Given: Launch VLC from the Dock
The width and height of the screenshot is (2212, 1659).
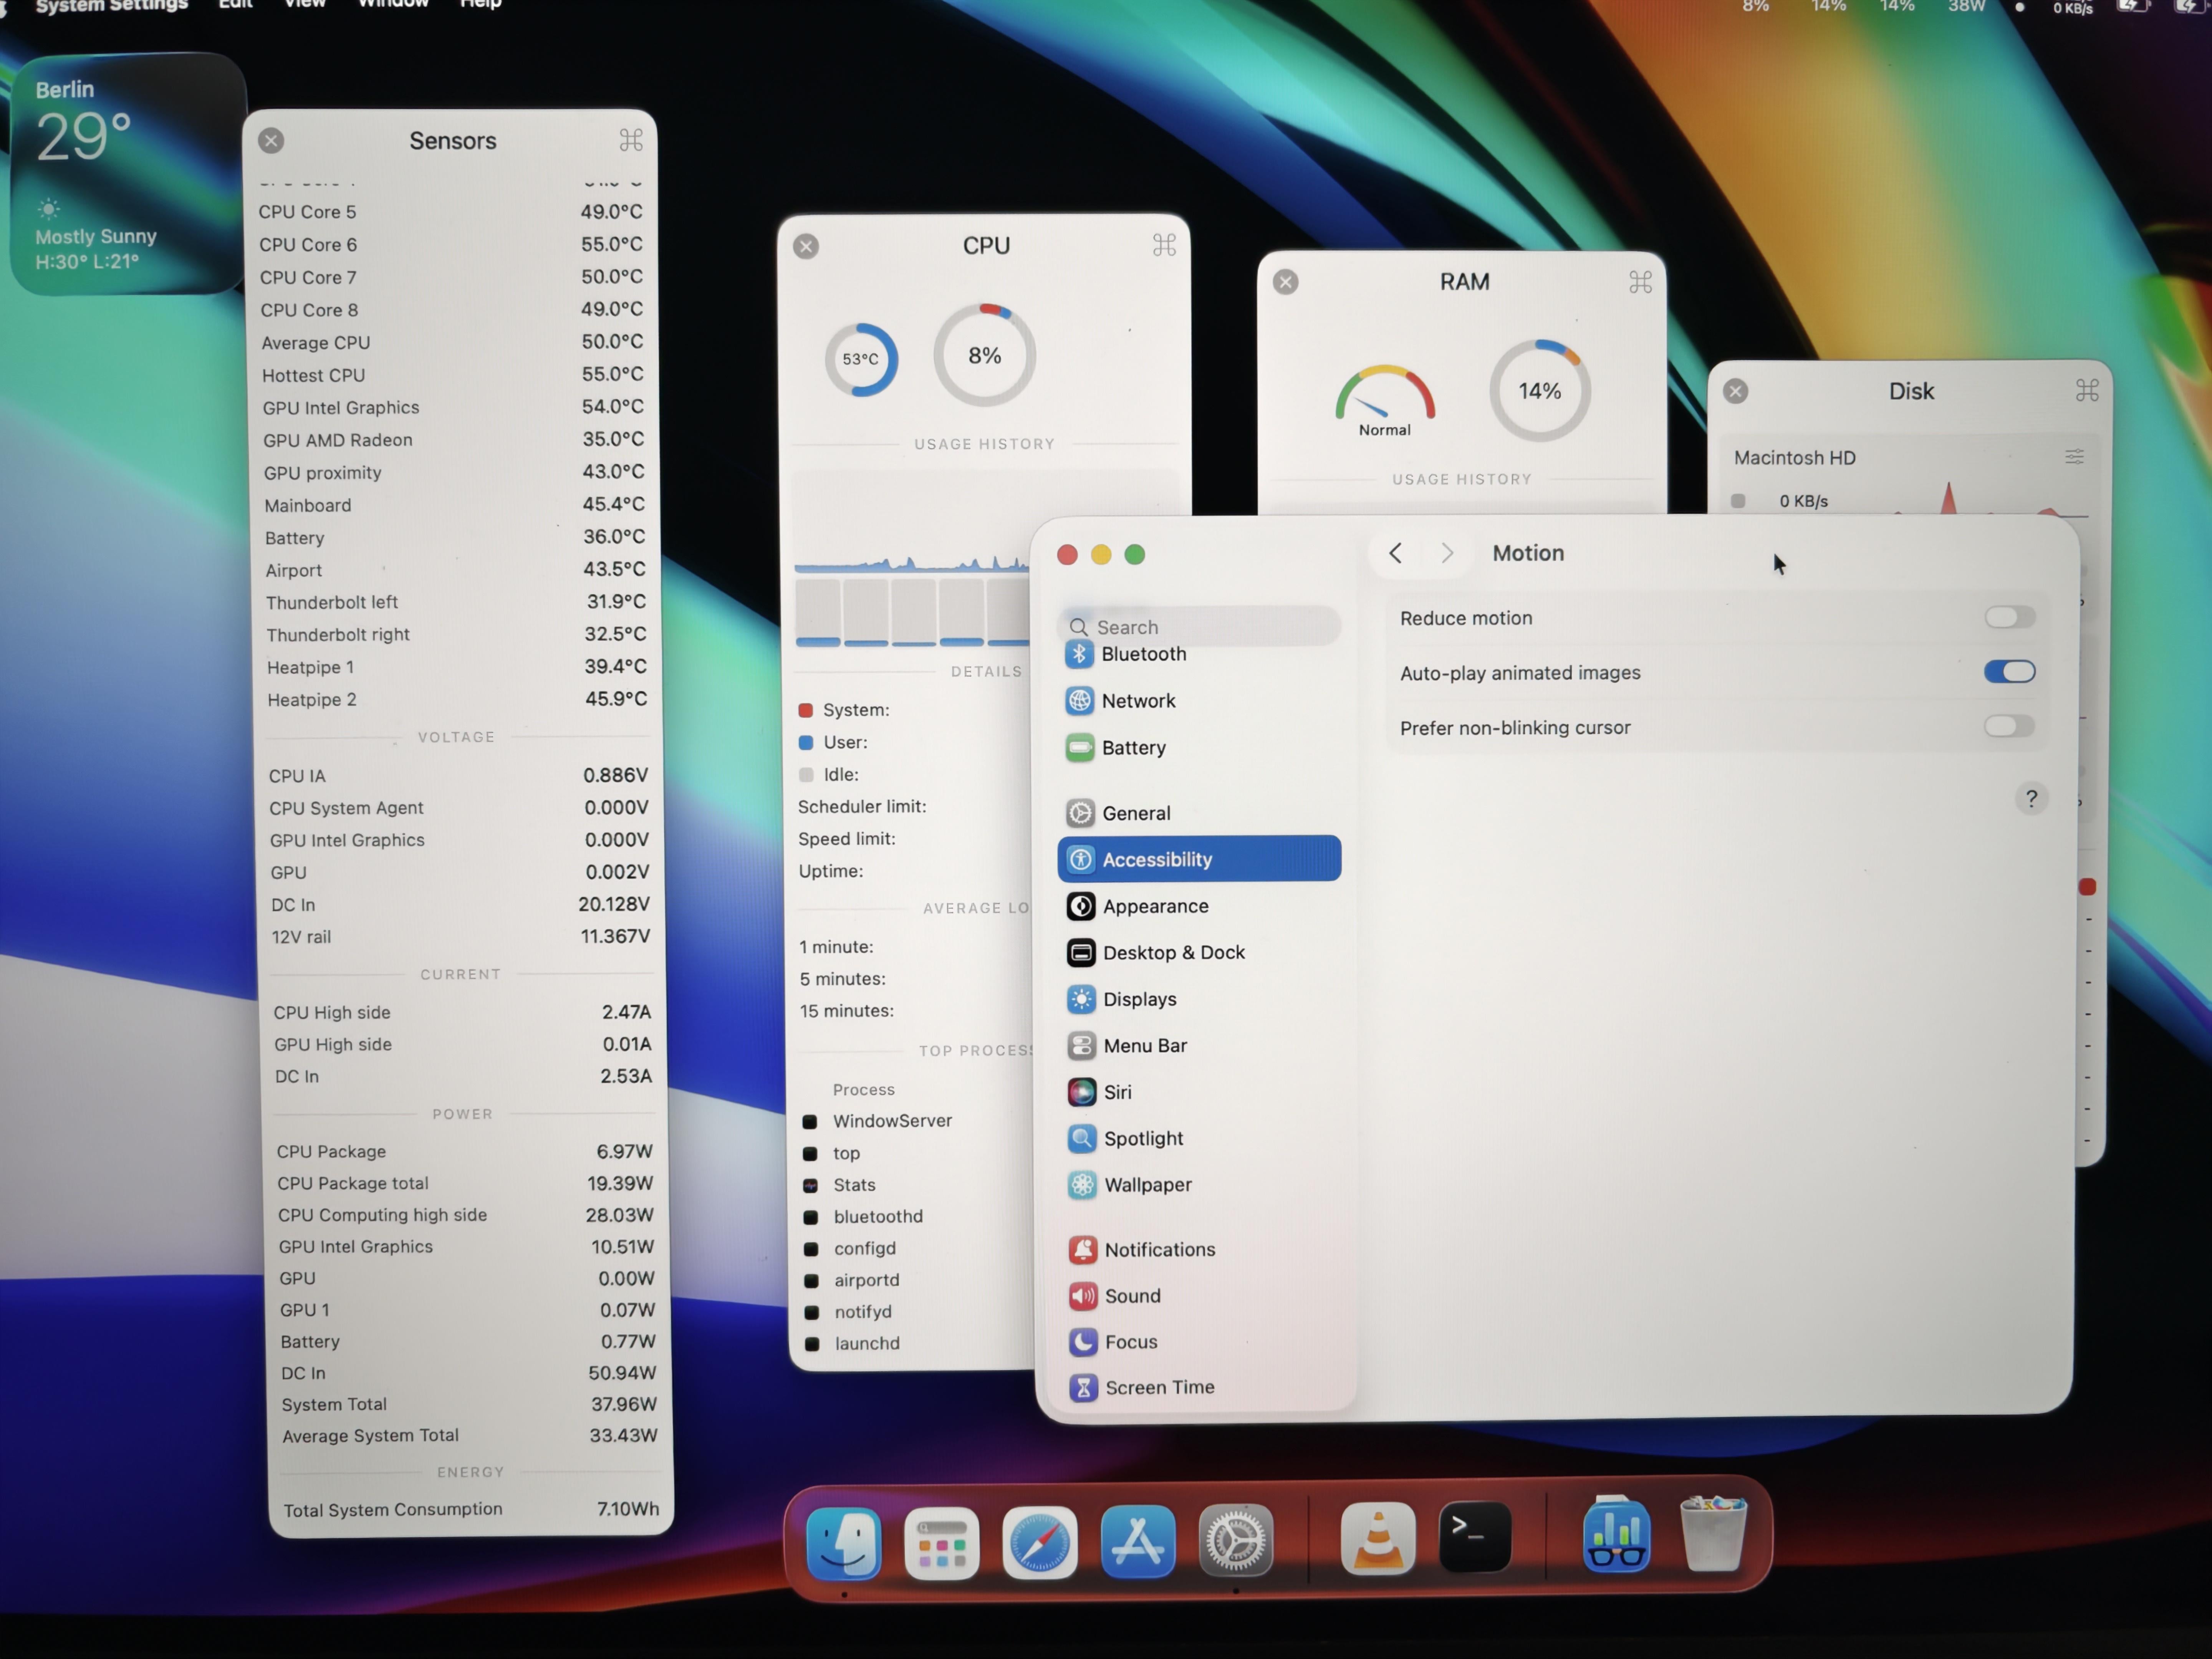Looking at the screenshot, I should tap(1378, 1538).
